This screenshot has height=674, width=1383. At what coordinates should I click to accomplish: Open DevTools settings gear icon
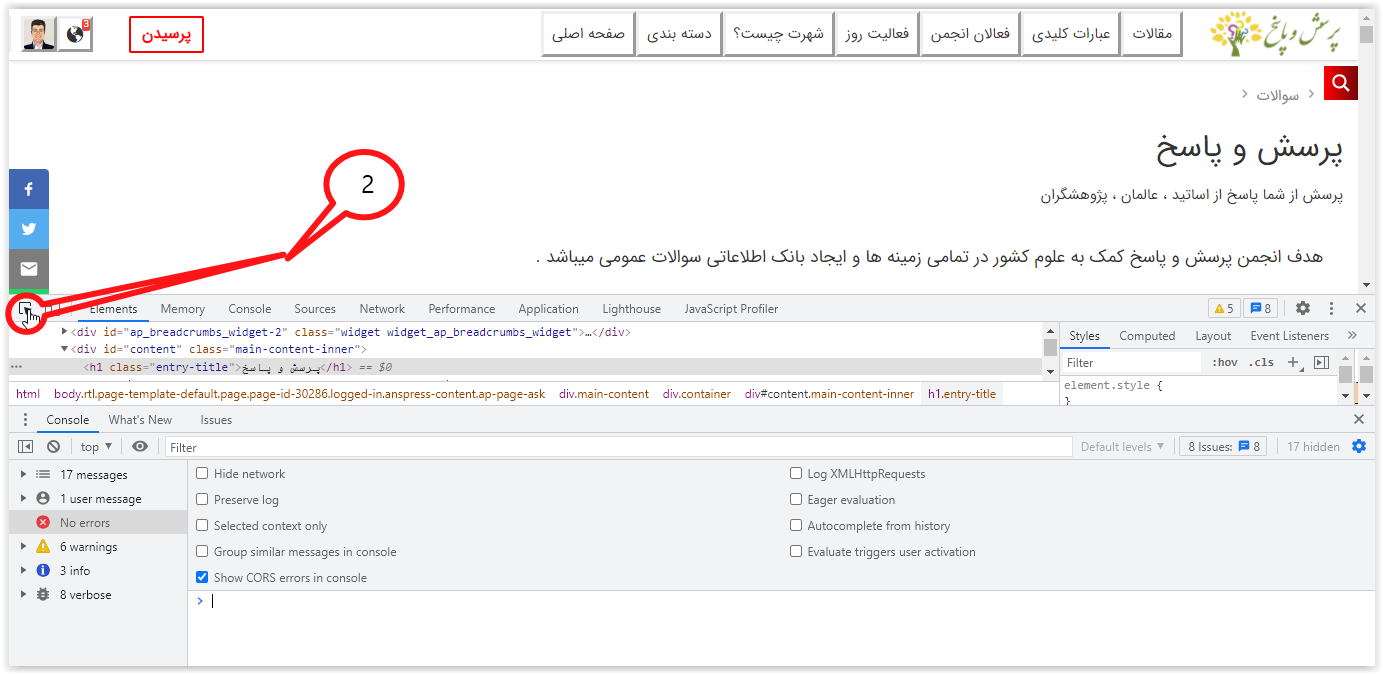pos(1303,309)
